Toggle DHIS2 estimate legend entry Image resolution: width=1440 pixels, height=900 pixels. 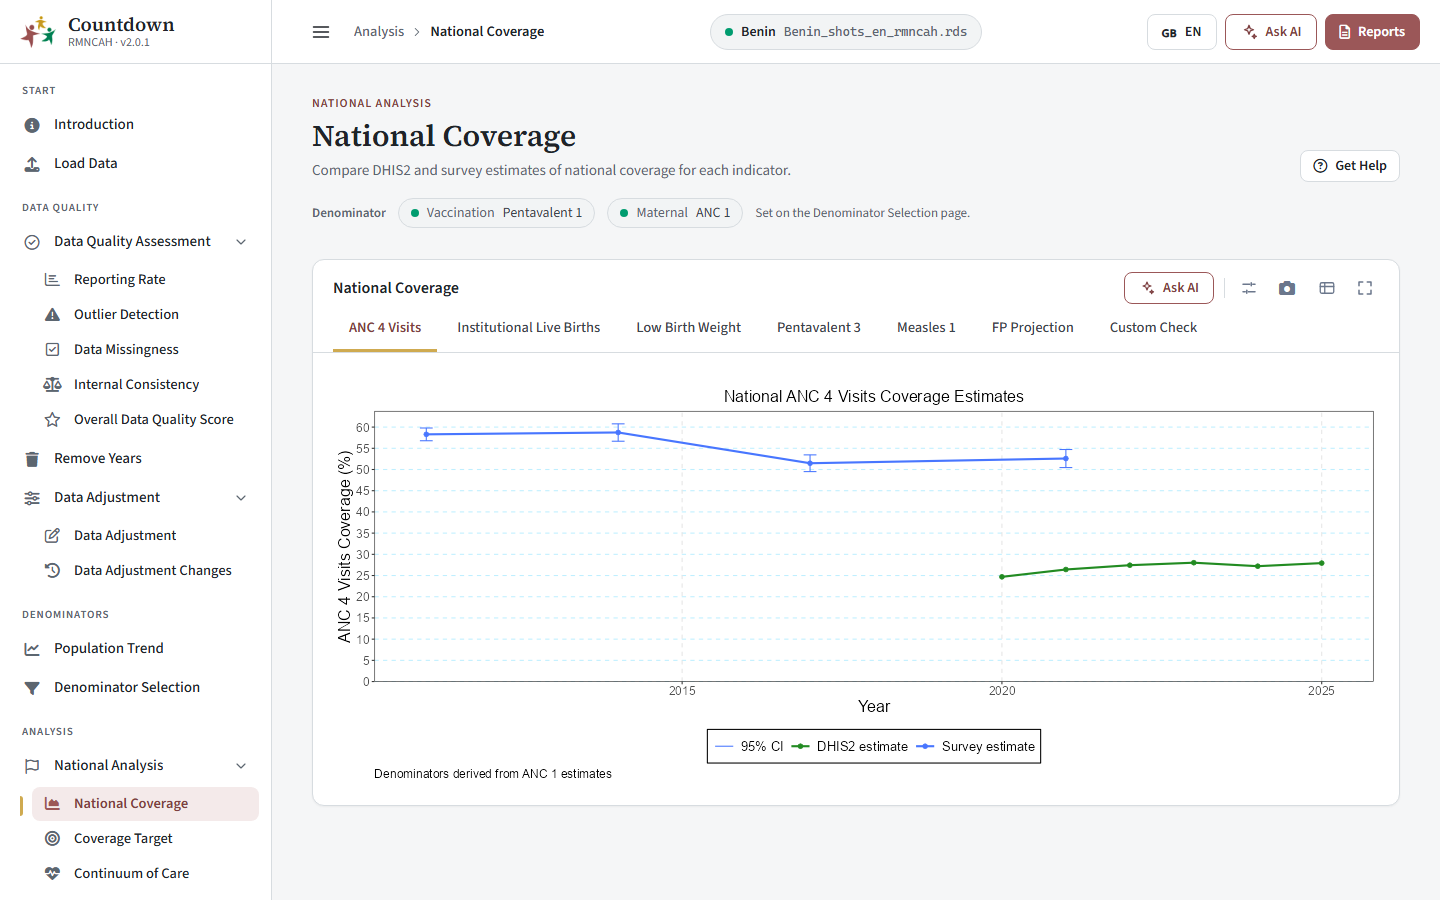(x=850, y=746)
